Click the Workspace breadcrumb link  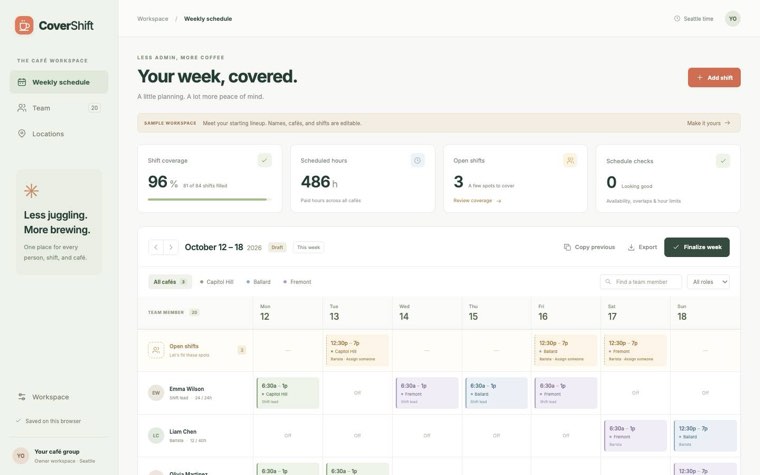(x=153, y=19)
